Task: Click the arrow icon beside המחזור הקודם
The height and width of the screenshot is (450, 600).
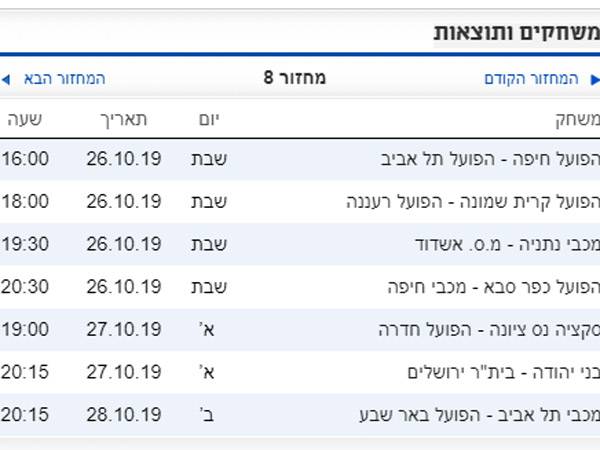Action: pyautogui.click(x=590, y=78)
